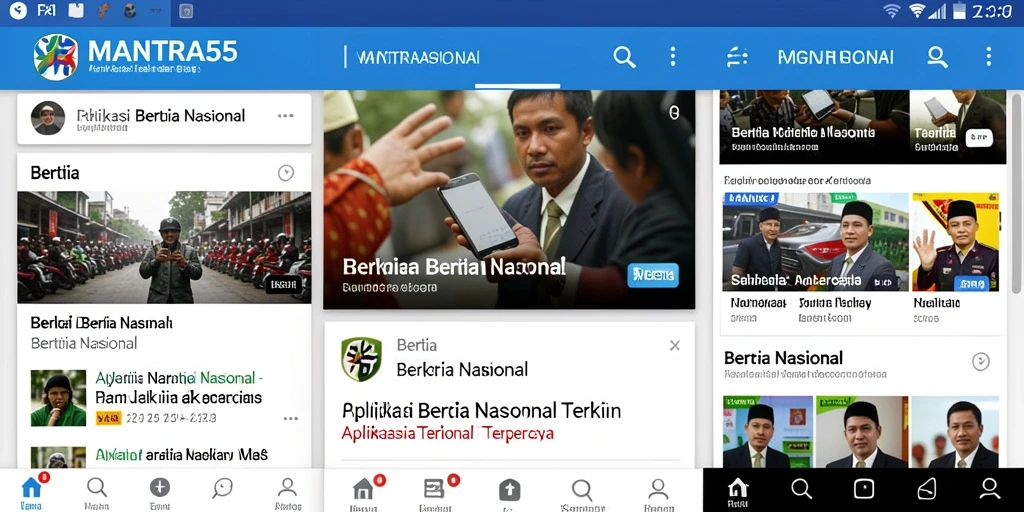Screen dimensions: 1024x512
Task: Tap Sutiite Naohay name caption
Action: tap(835, 303)
